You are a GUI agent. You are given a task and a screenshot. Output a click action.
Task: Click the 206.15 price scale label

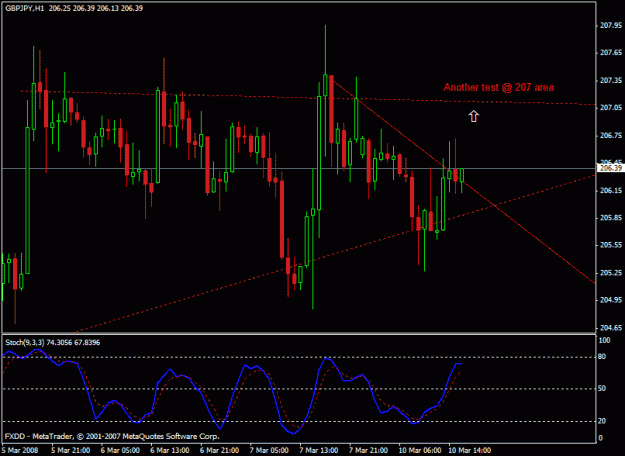[610, 191]
